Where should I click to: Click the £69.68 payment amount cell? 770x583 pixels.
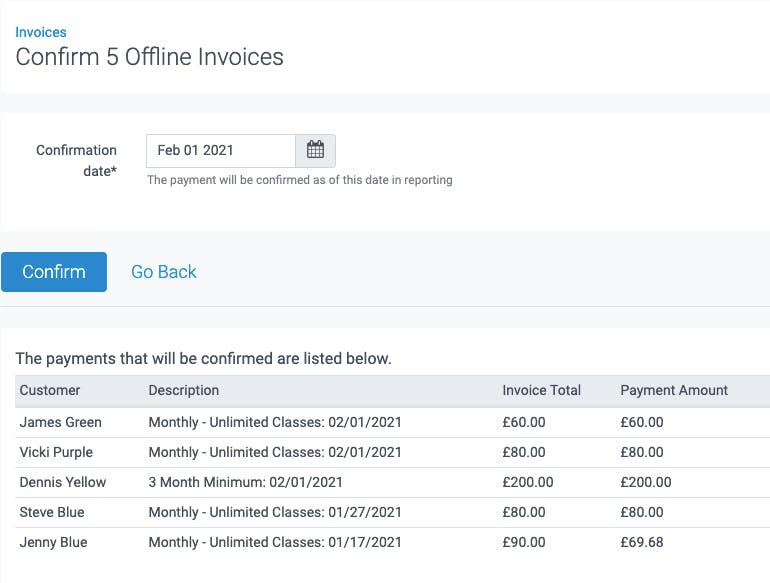[x=642, y=542]
